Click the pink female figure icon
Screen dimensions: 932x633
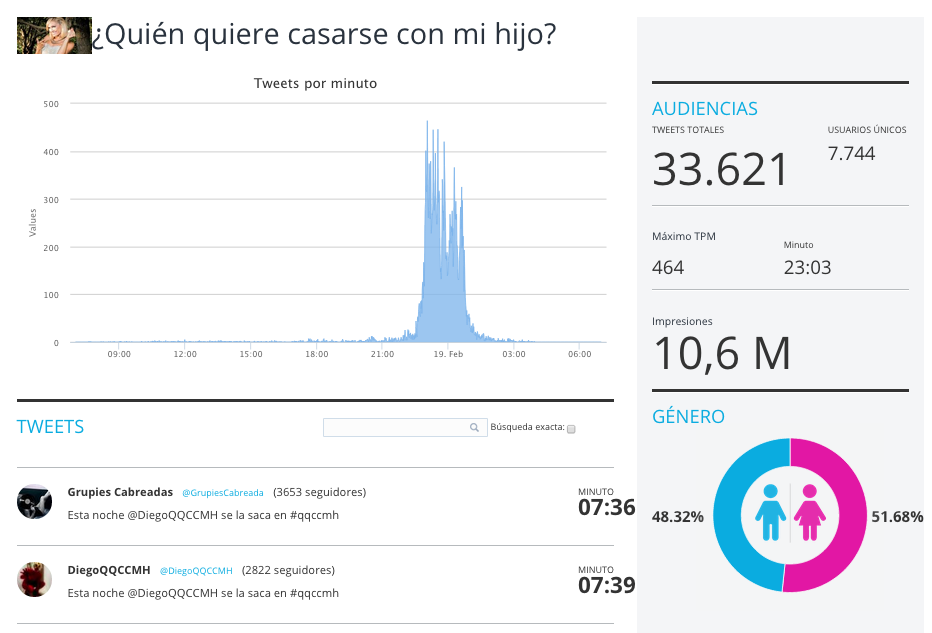coord(810,512)
